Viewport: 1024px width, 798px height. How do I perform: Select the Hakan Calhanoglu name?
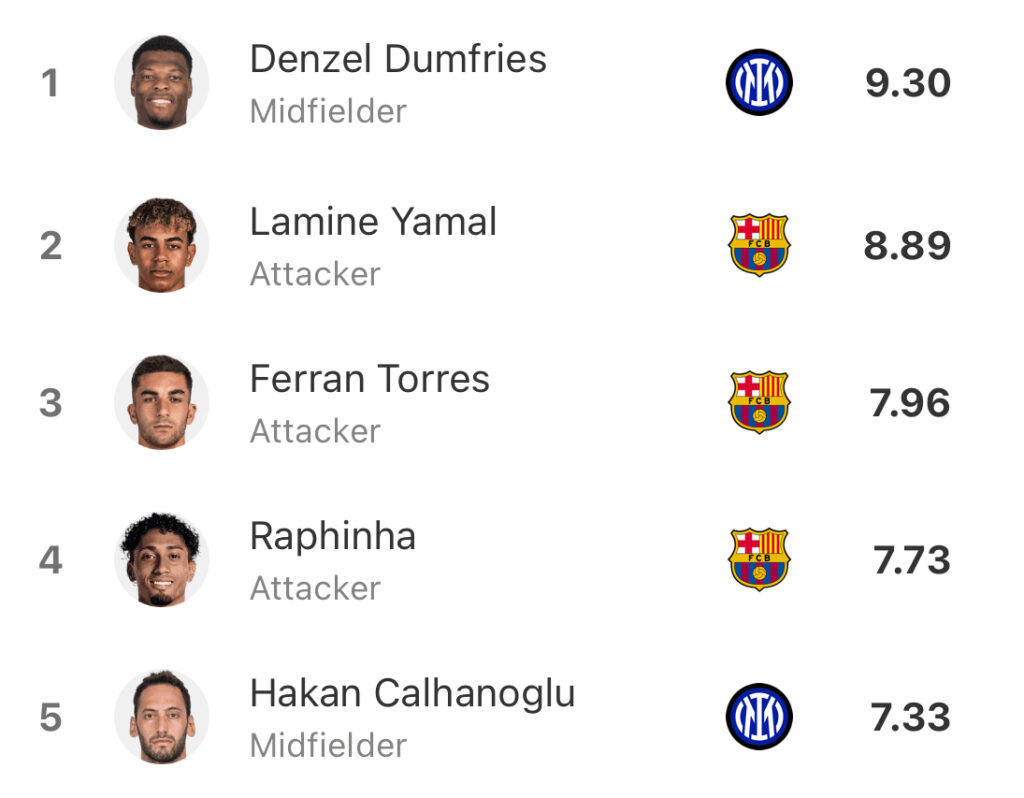pyautogui.click(x=412, y=694)
